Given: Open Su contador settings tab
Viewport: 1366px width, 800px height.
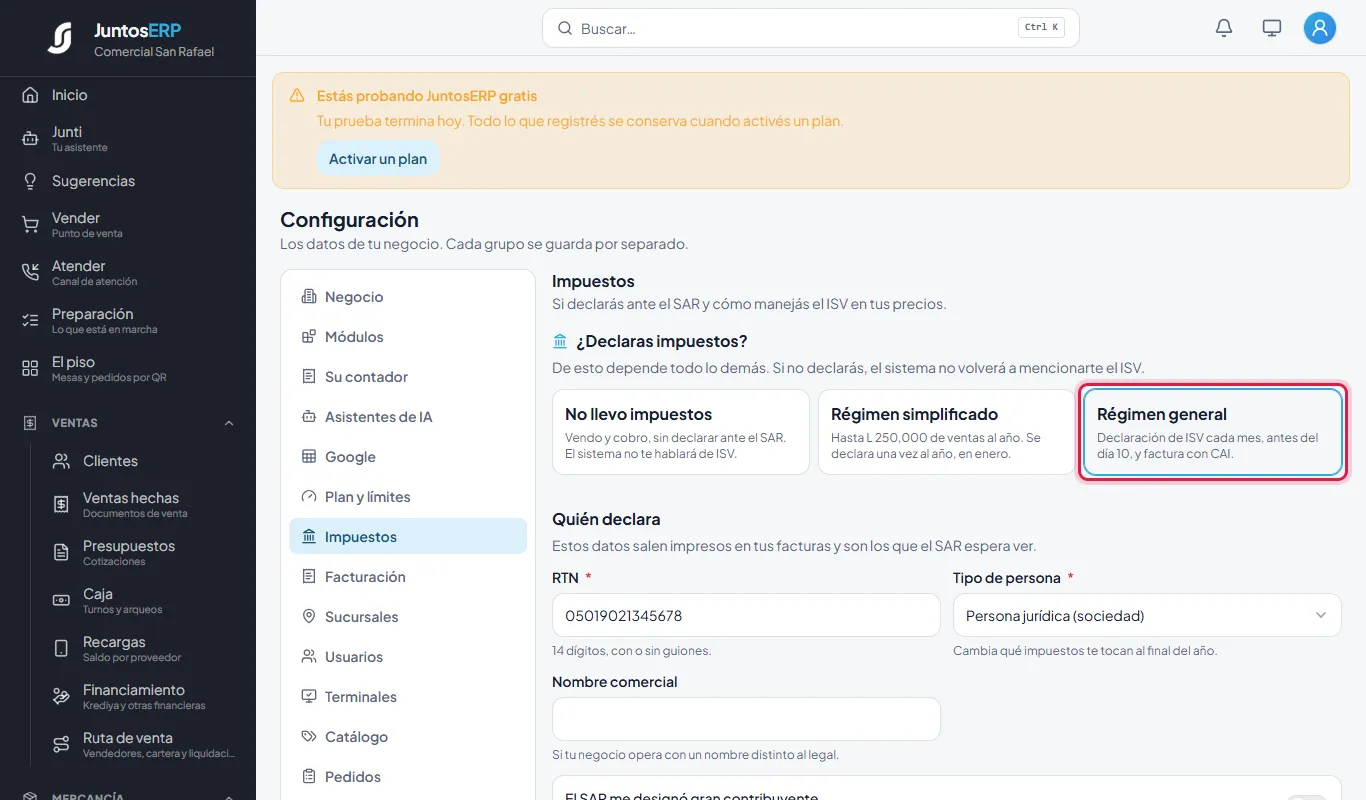Looking at the screenshot, I should (408, 377).
